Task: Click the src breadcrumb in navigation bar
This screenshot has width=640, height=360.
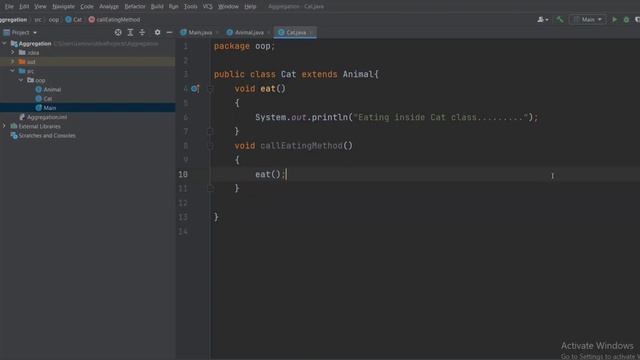Action: 38,20
